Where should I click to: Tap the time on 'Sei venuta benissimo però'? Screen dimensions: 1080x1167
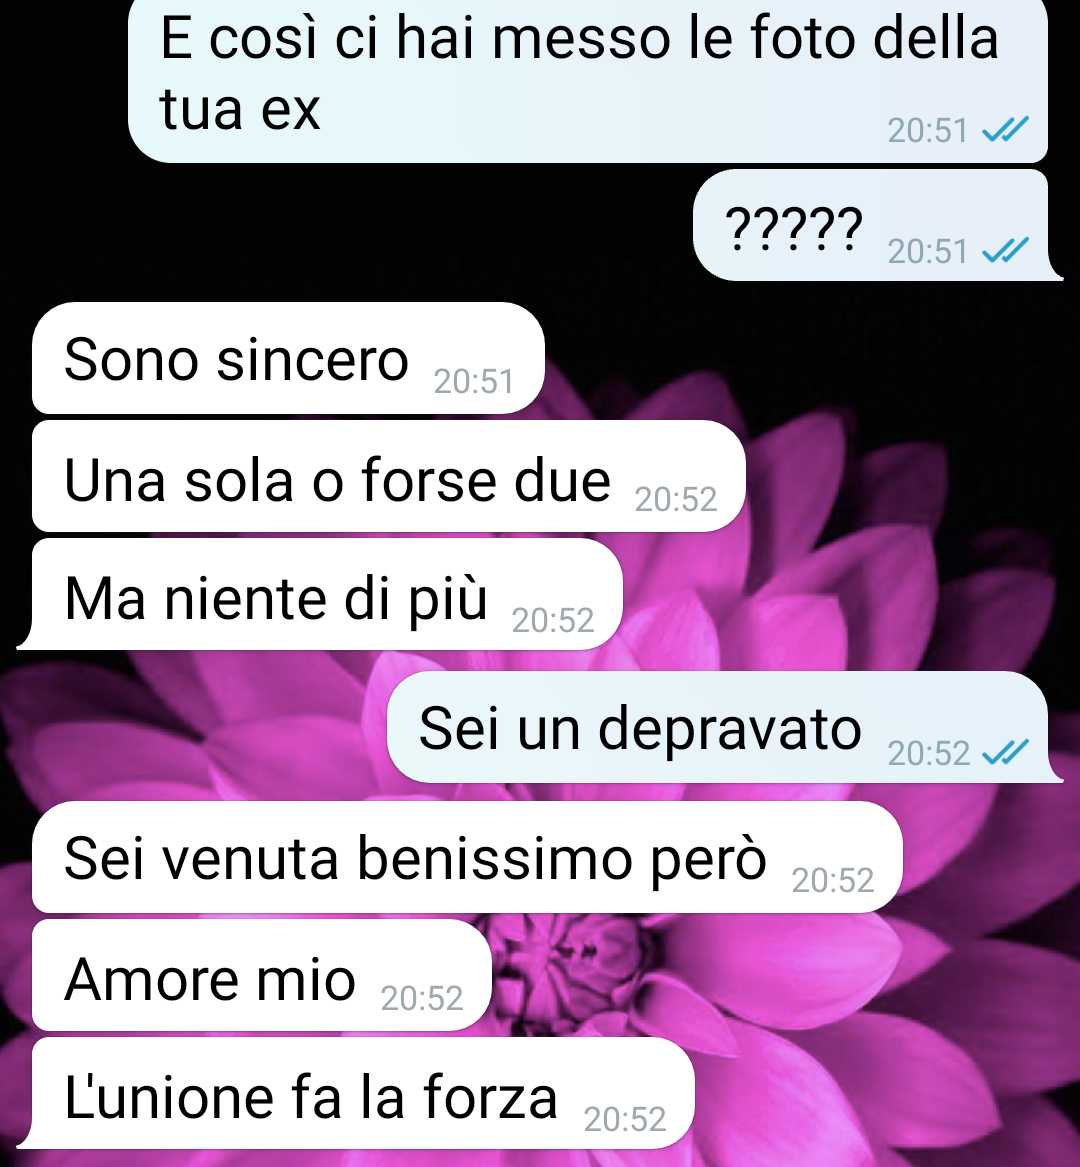[833, 881]
